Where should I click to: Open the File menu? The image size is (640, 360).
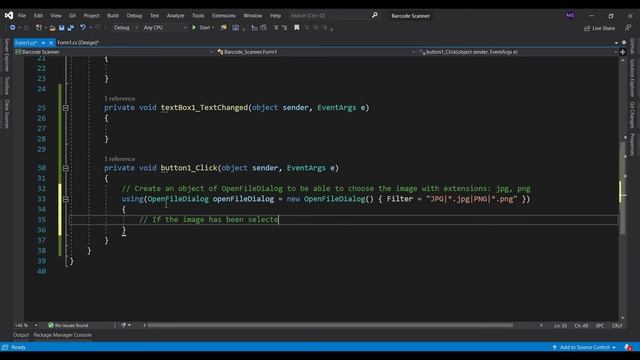click(22, 16)
